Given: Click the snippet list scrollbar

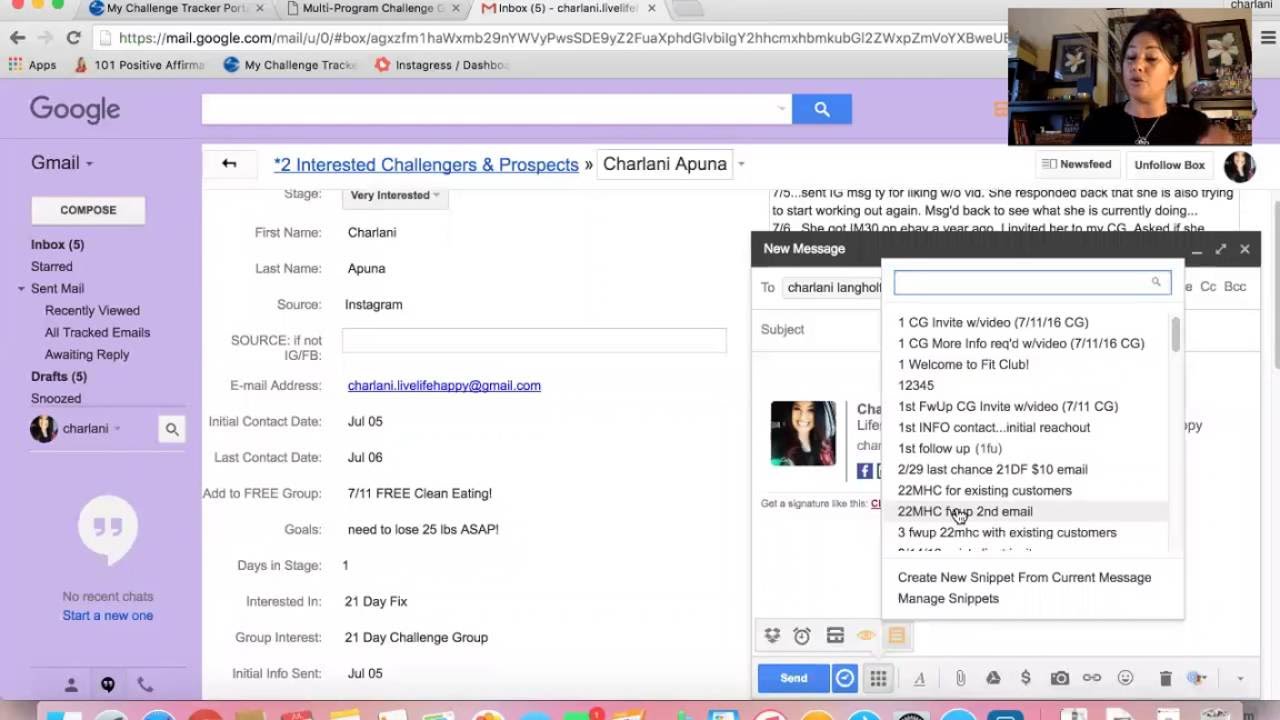Looking at the screenshot, I should click(1176, 335).
